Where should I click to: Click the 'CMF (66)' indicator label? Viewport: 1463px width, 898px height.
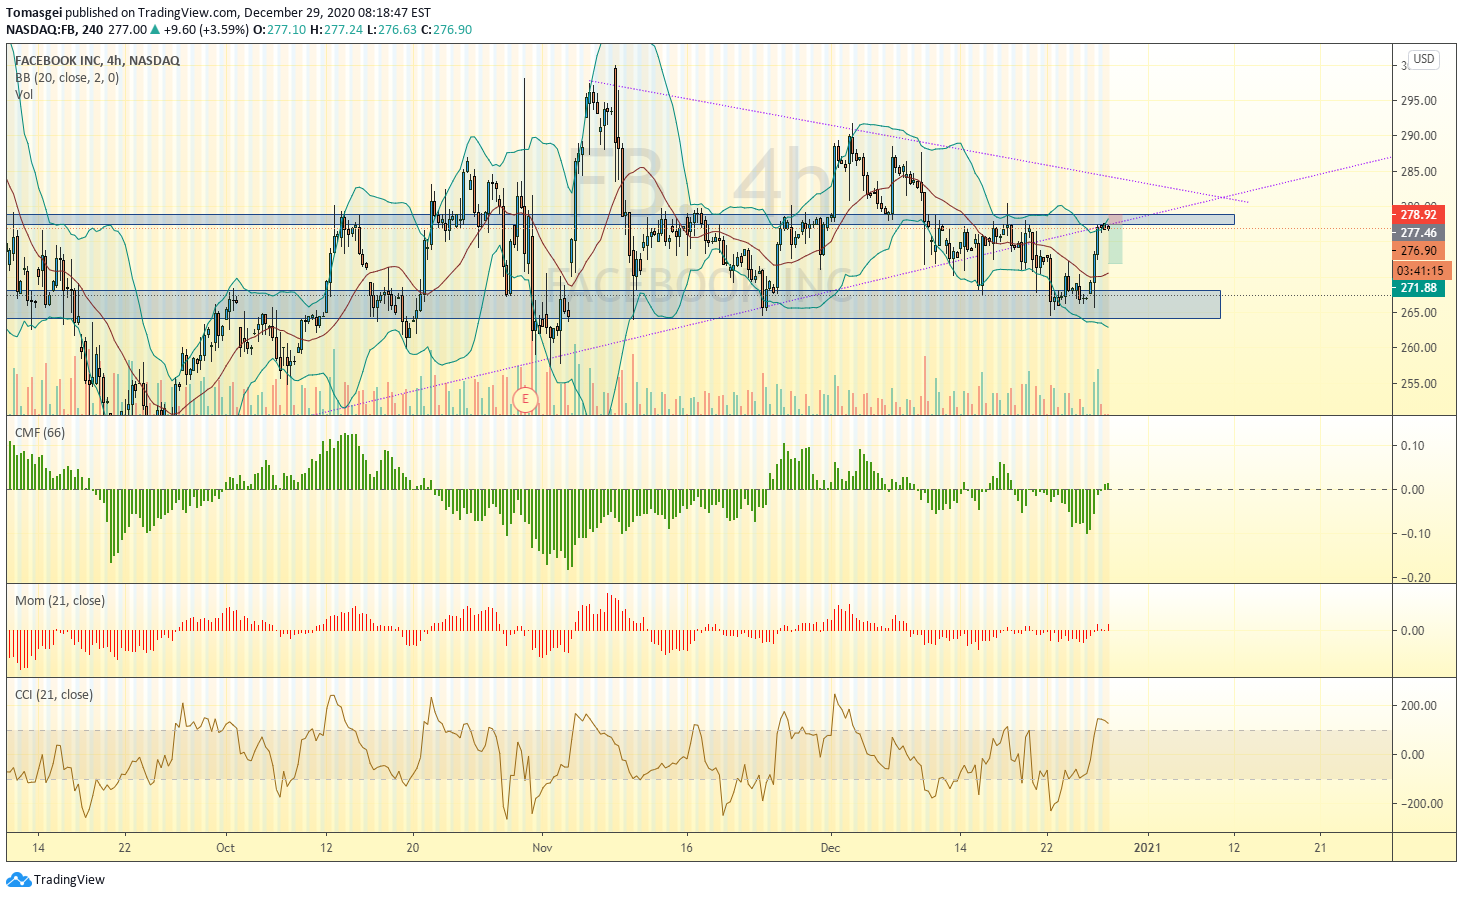[x=40, y=432]
